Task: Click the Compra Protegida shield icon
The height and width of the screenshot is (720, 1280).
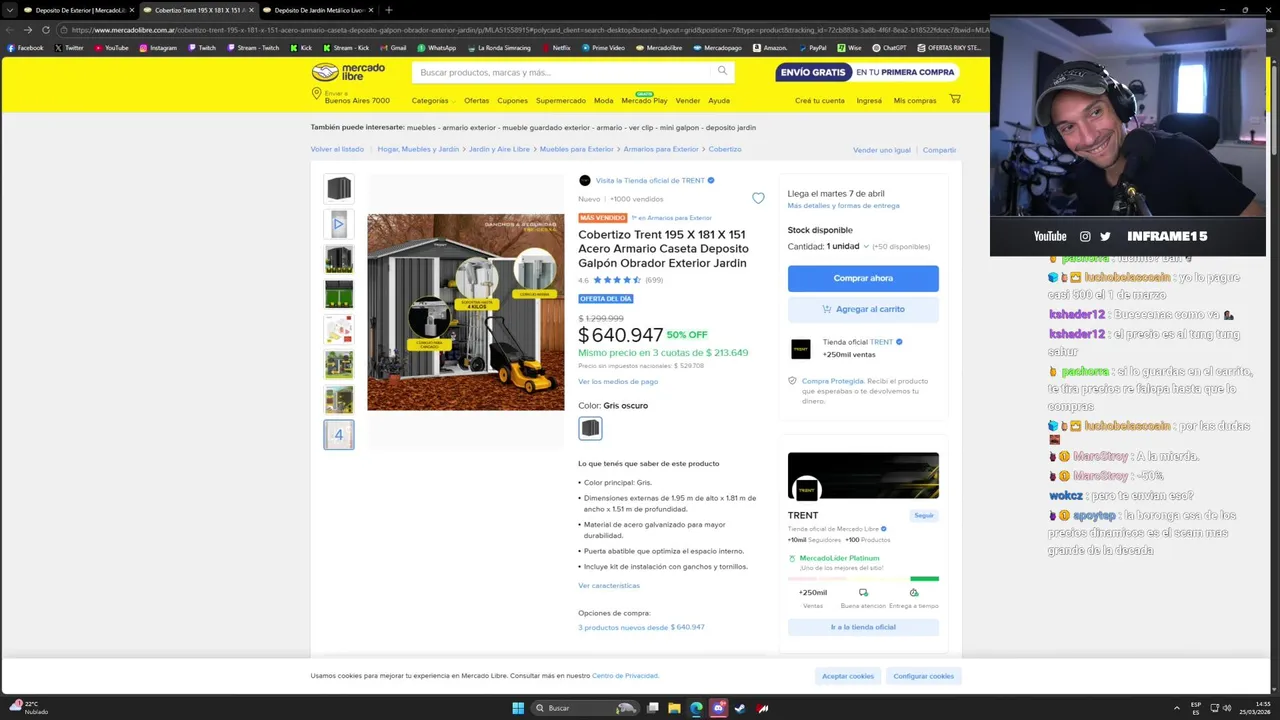Action: click(792, 381)
